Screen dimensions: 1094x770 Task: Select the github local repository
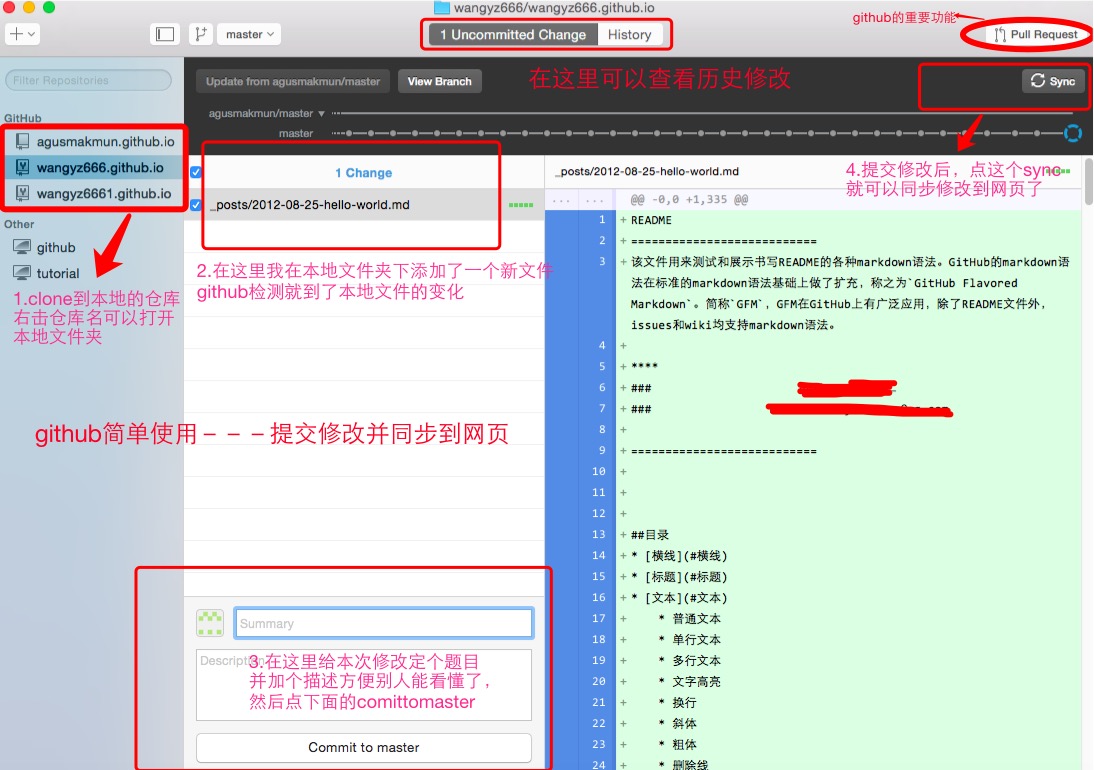[x=92, y=247]
